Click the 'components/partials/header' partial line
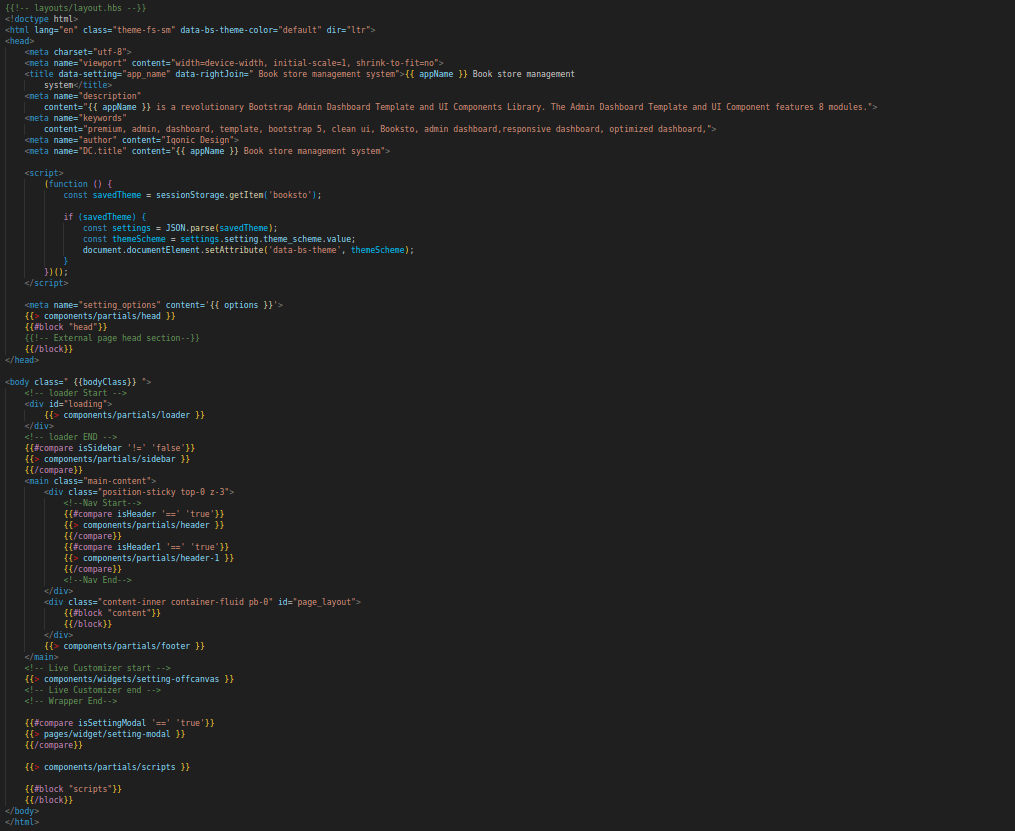The height and width of the screenshot is (831, 1015). click(x=144, y=525)
